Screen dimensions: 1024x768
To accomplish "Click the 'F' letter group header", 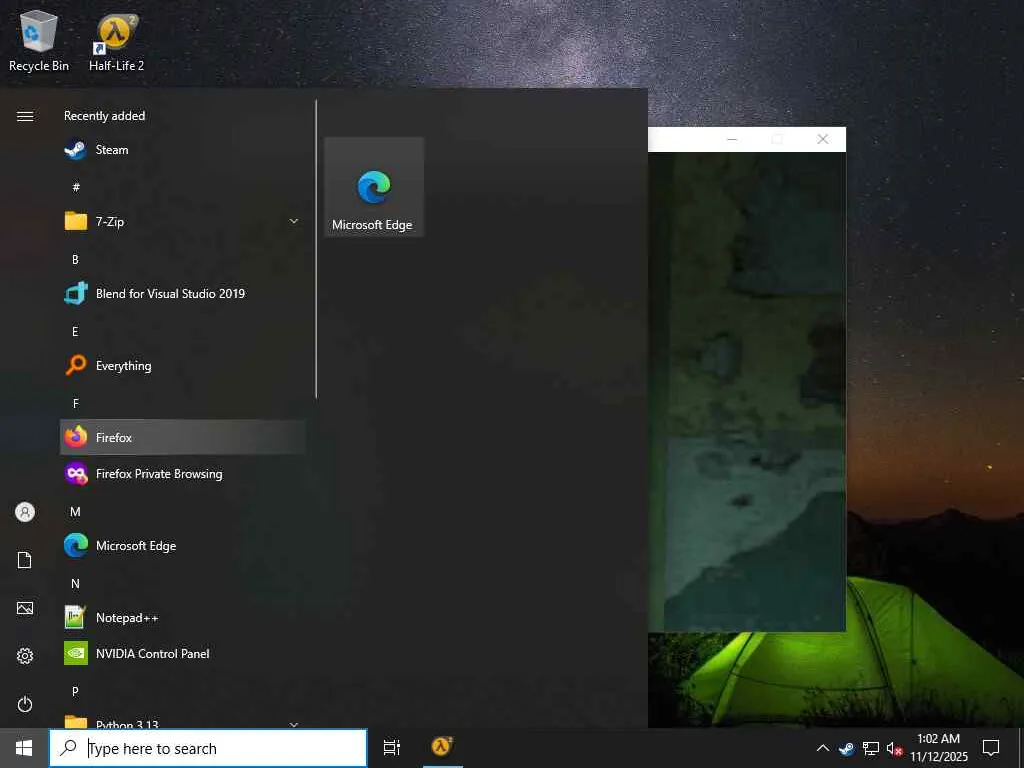I will click(76, 404).
